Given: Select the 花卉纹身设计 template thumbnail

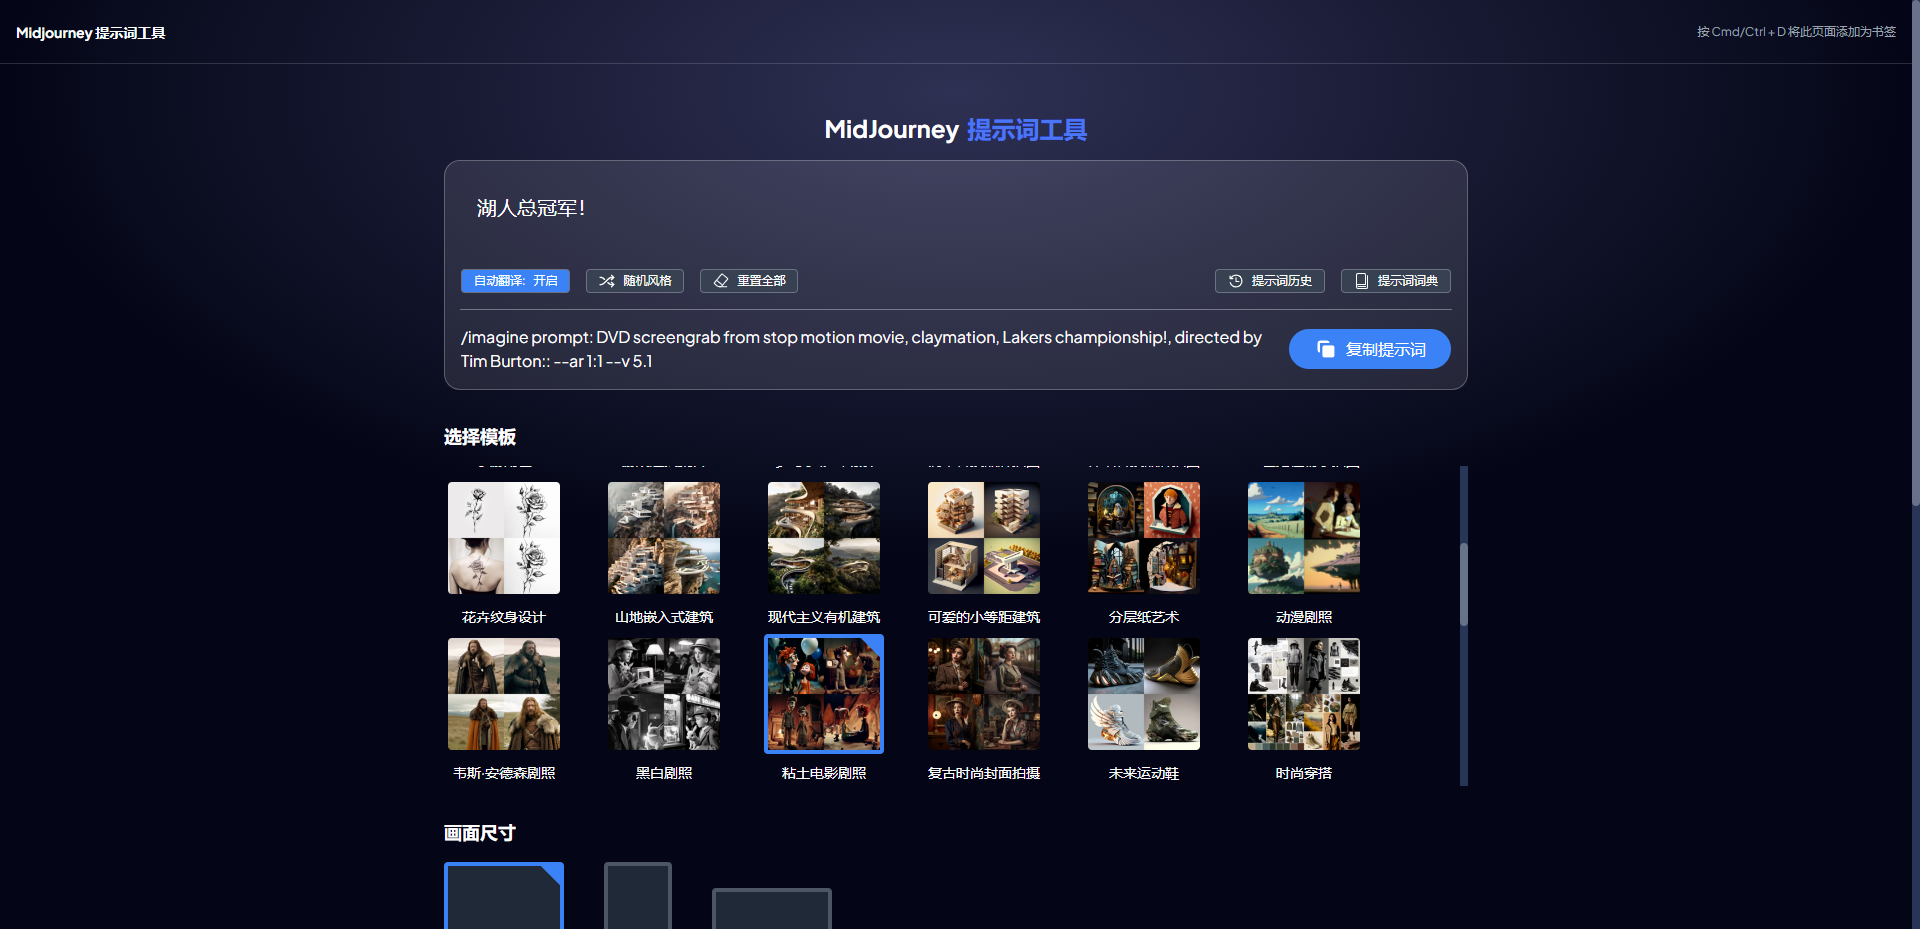Looking at the screenshot, I should (504, 538).
